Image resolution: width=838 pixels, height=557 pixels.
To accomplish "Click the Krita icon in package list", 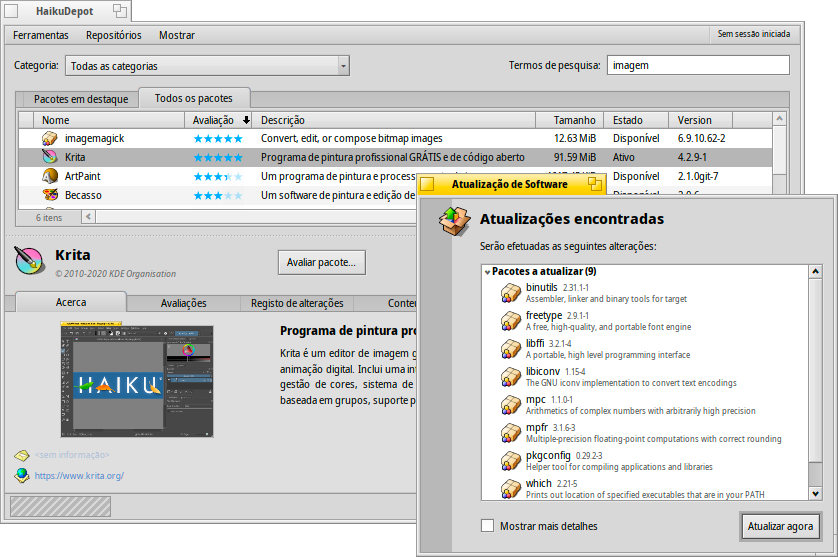I will 50,157.
